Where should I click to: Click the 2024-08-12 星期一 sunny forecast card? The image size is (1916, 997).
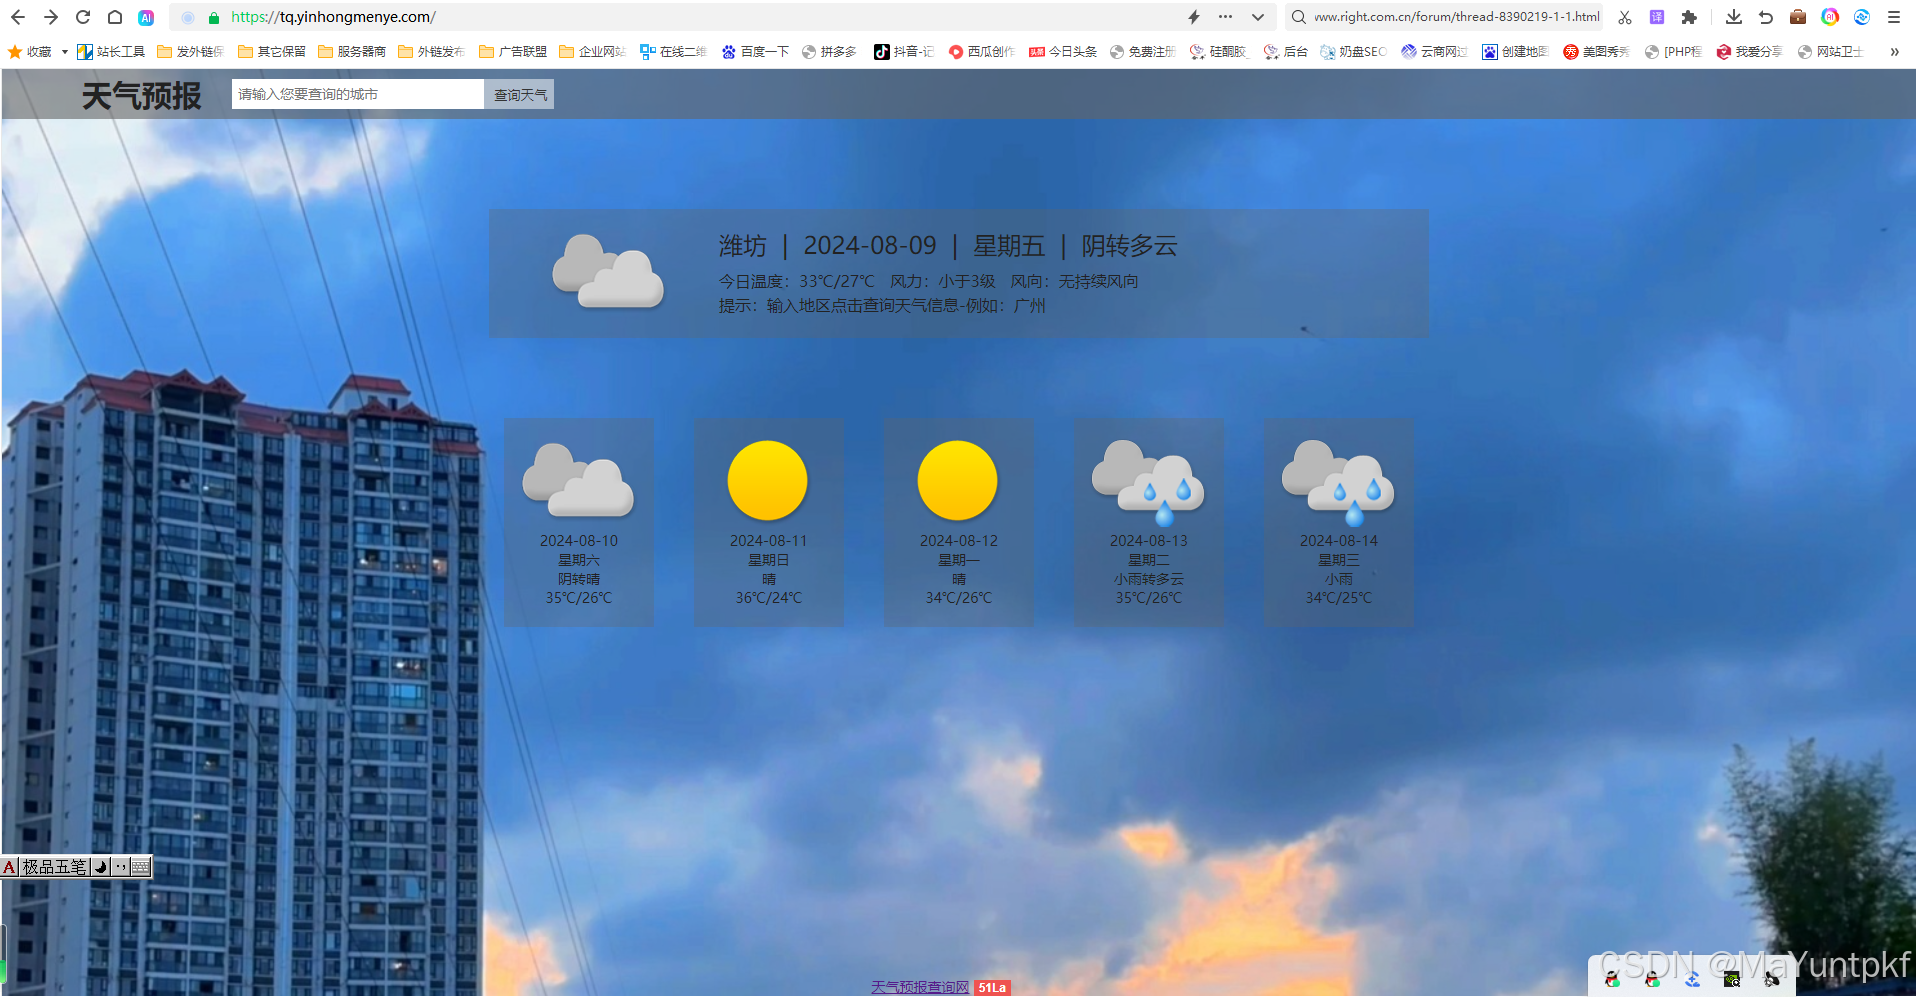959,522
